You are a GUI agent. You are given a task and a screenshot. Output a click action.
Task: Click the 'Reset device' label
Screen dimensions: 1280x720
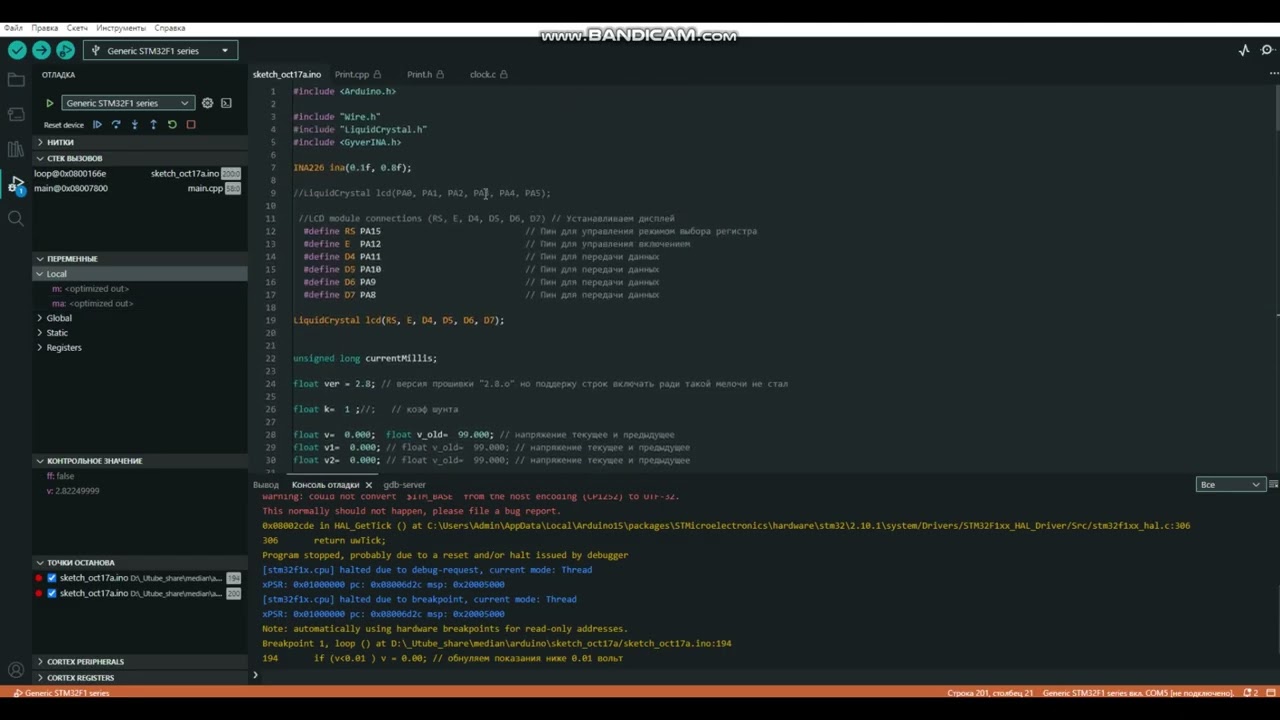point(64,125)
